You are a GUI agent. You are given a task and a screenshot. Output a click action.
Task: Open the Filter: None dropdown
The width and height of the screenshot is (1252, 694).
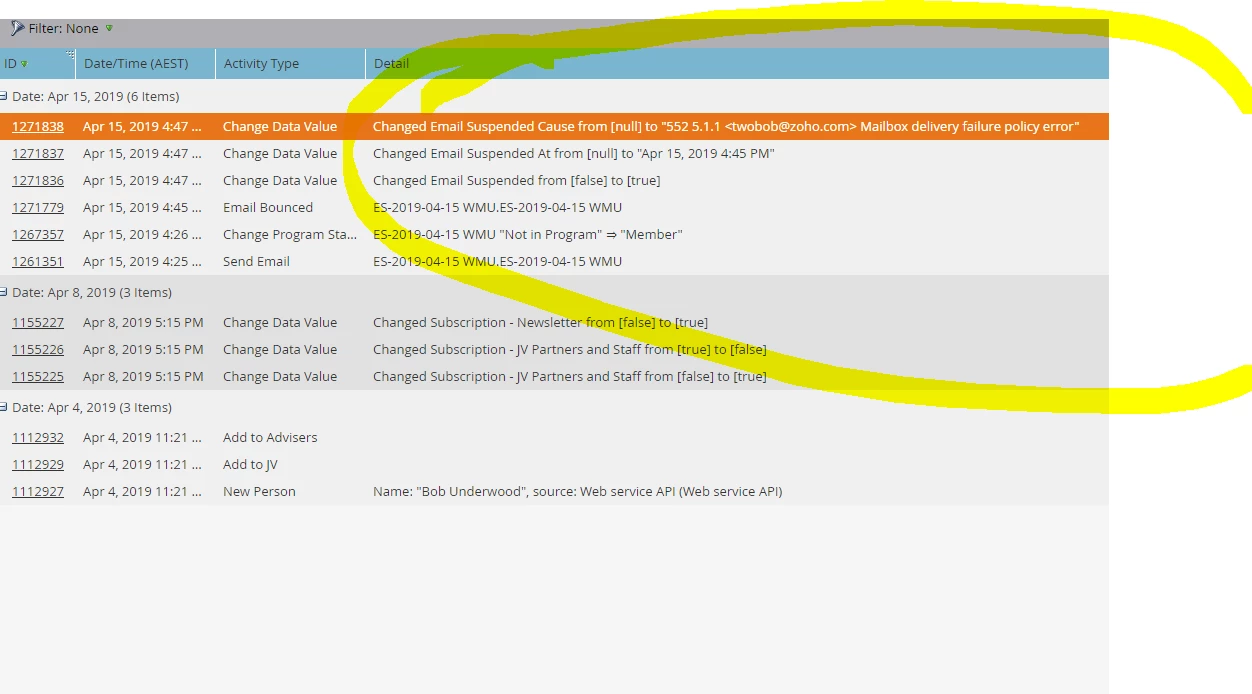coord(109,29)
